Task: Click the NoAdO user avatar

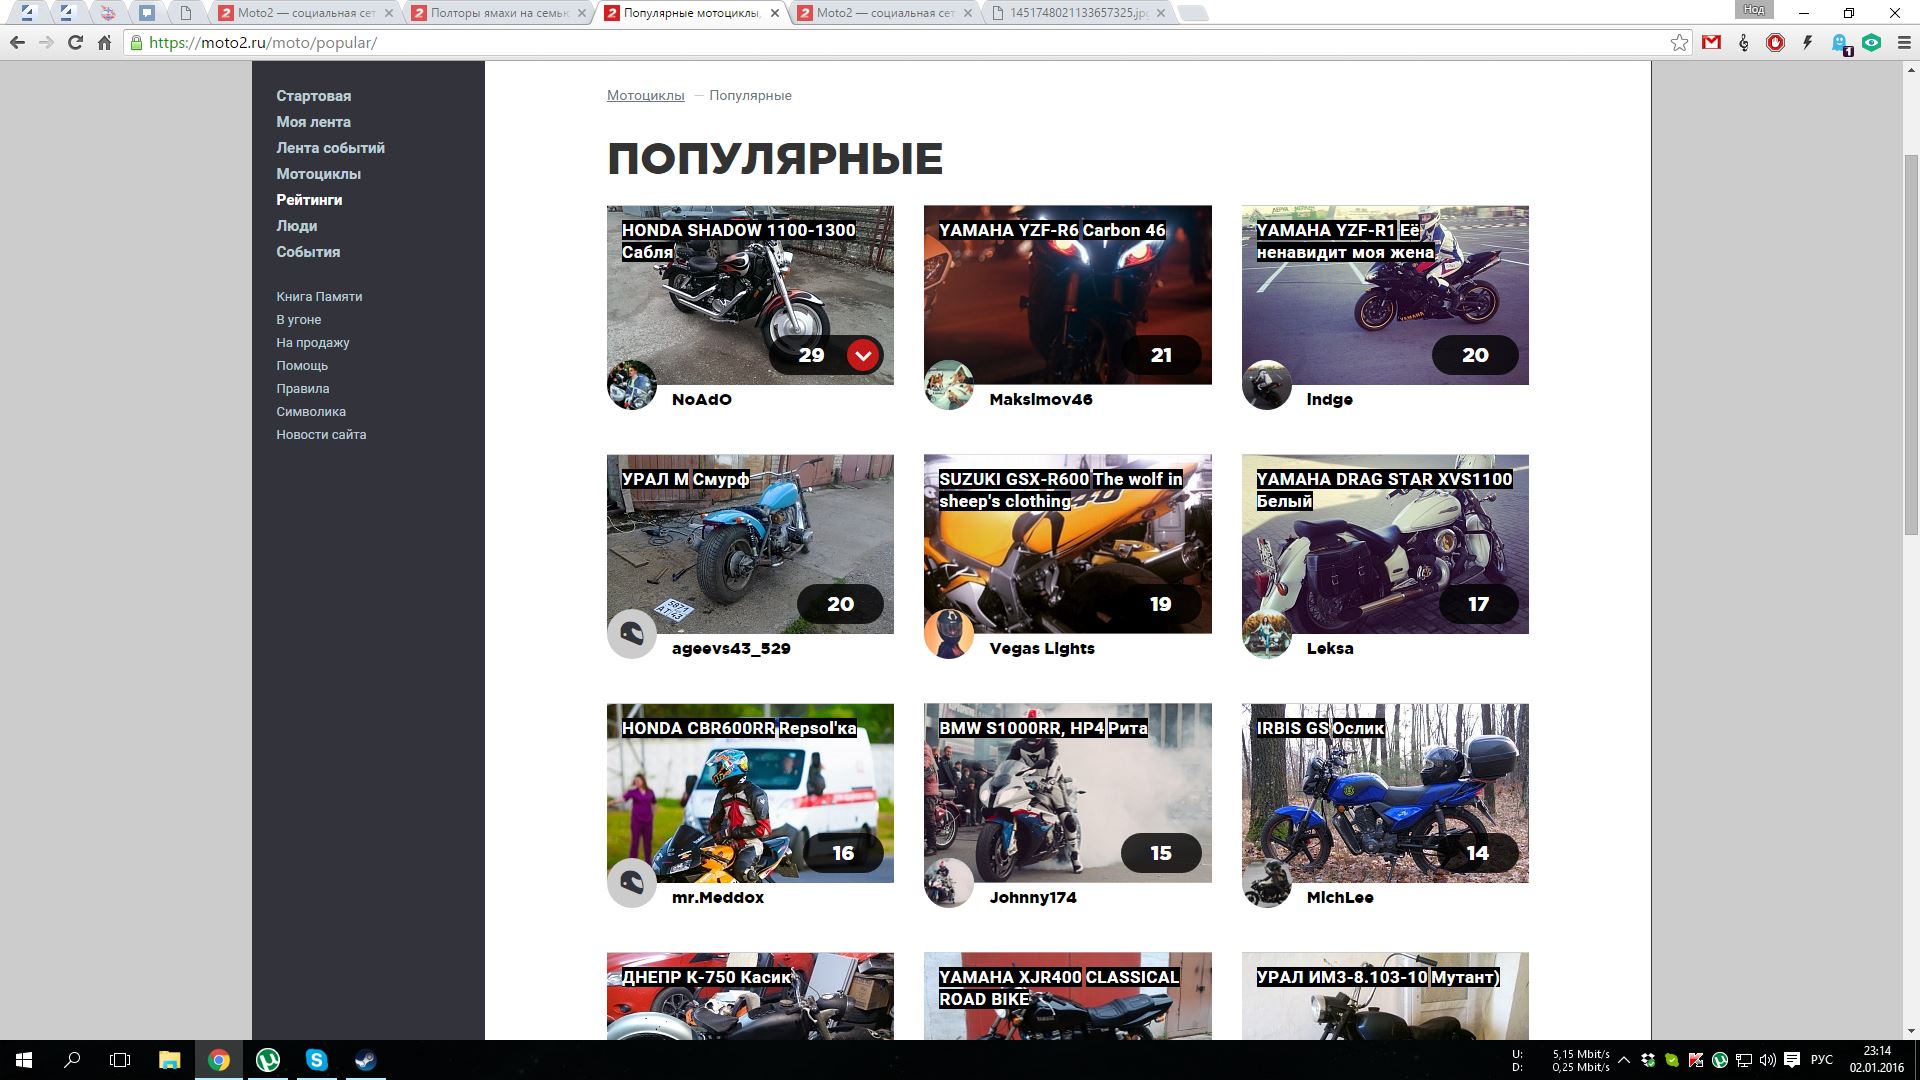Action: [x=632, y=385]
